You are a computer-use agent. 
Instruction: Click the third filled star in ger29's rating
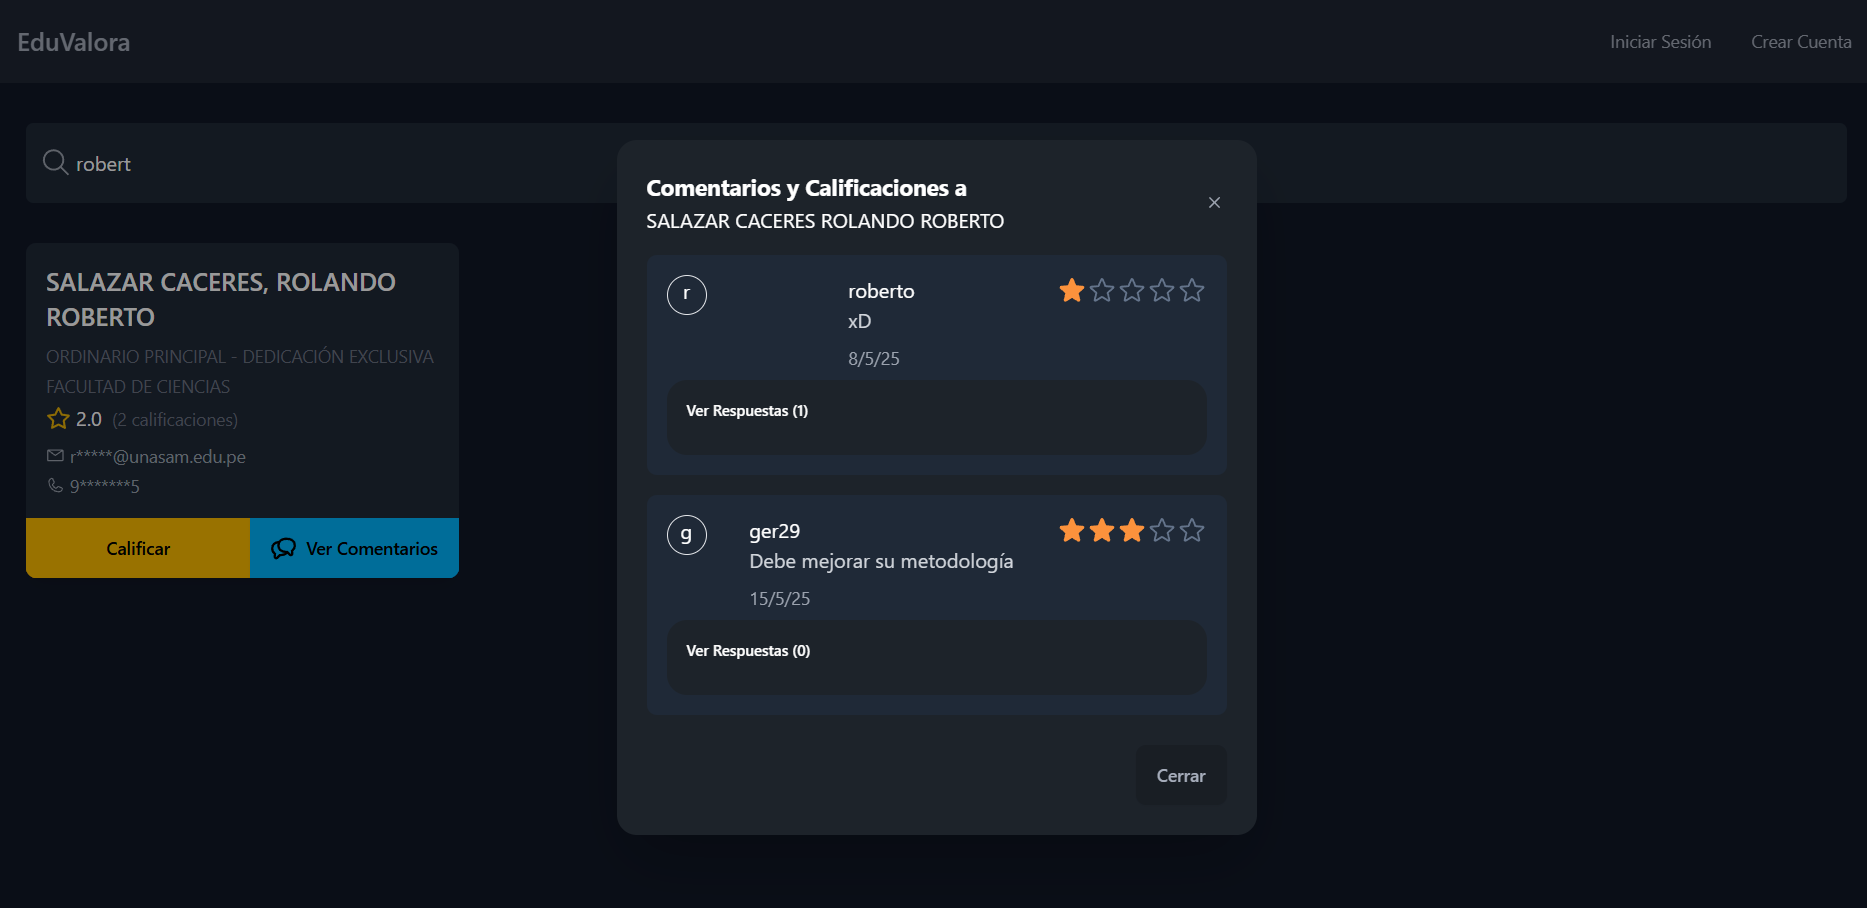(x=1132, y=530)
